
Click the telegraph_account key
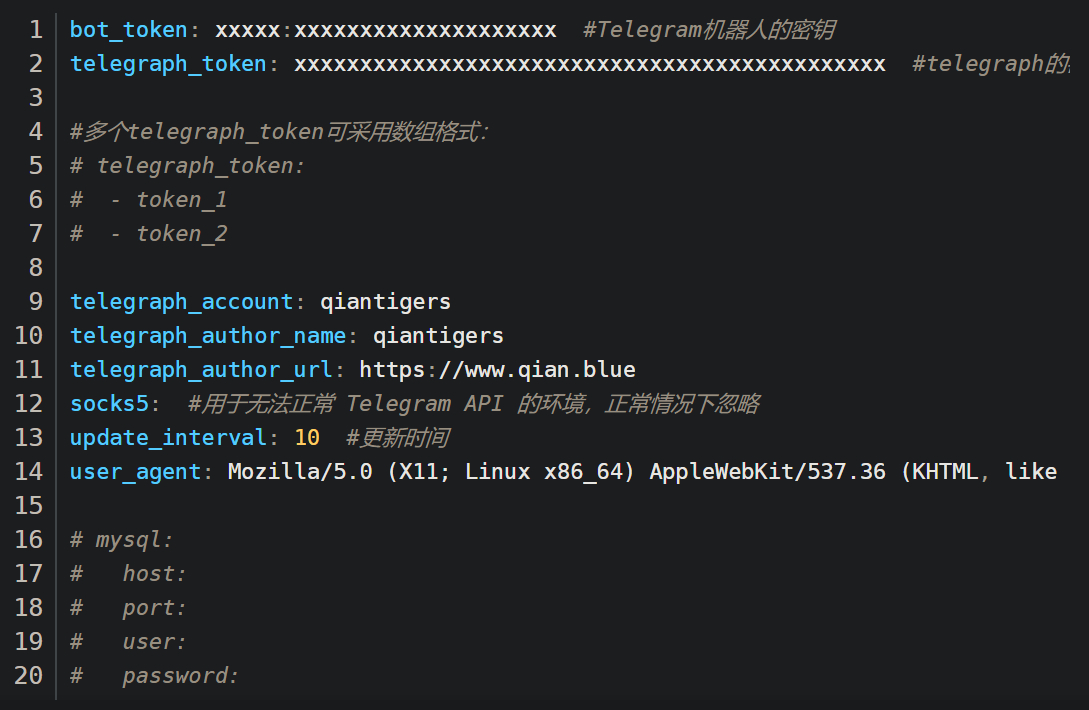[181, 302]
